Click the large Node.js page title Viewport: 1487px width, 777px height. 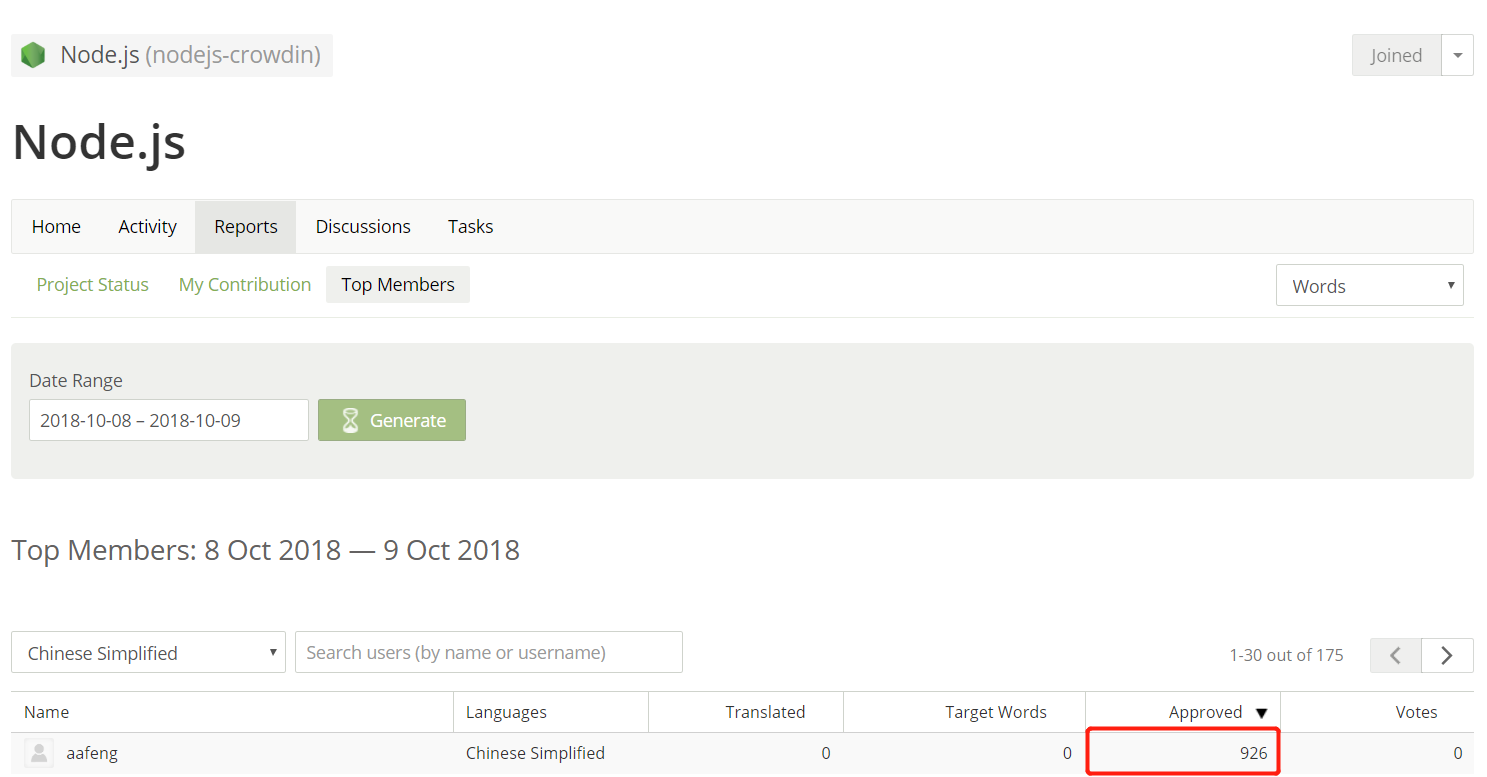99,141
